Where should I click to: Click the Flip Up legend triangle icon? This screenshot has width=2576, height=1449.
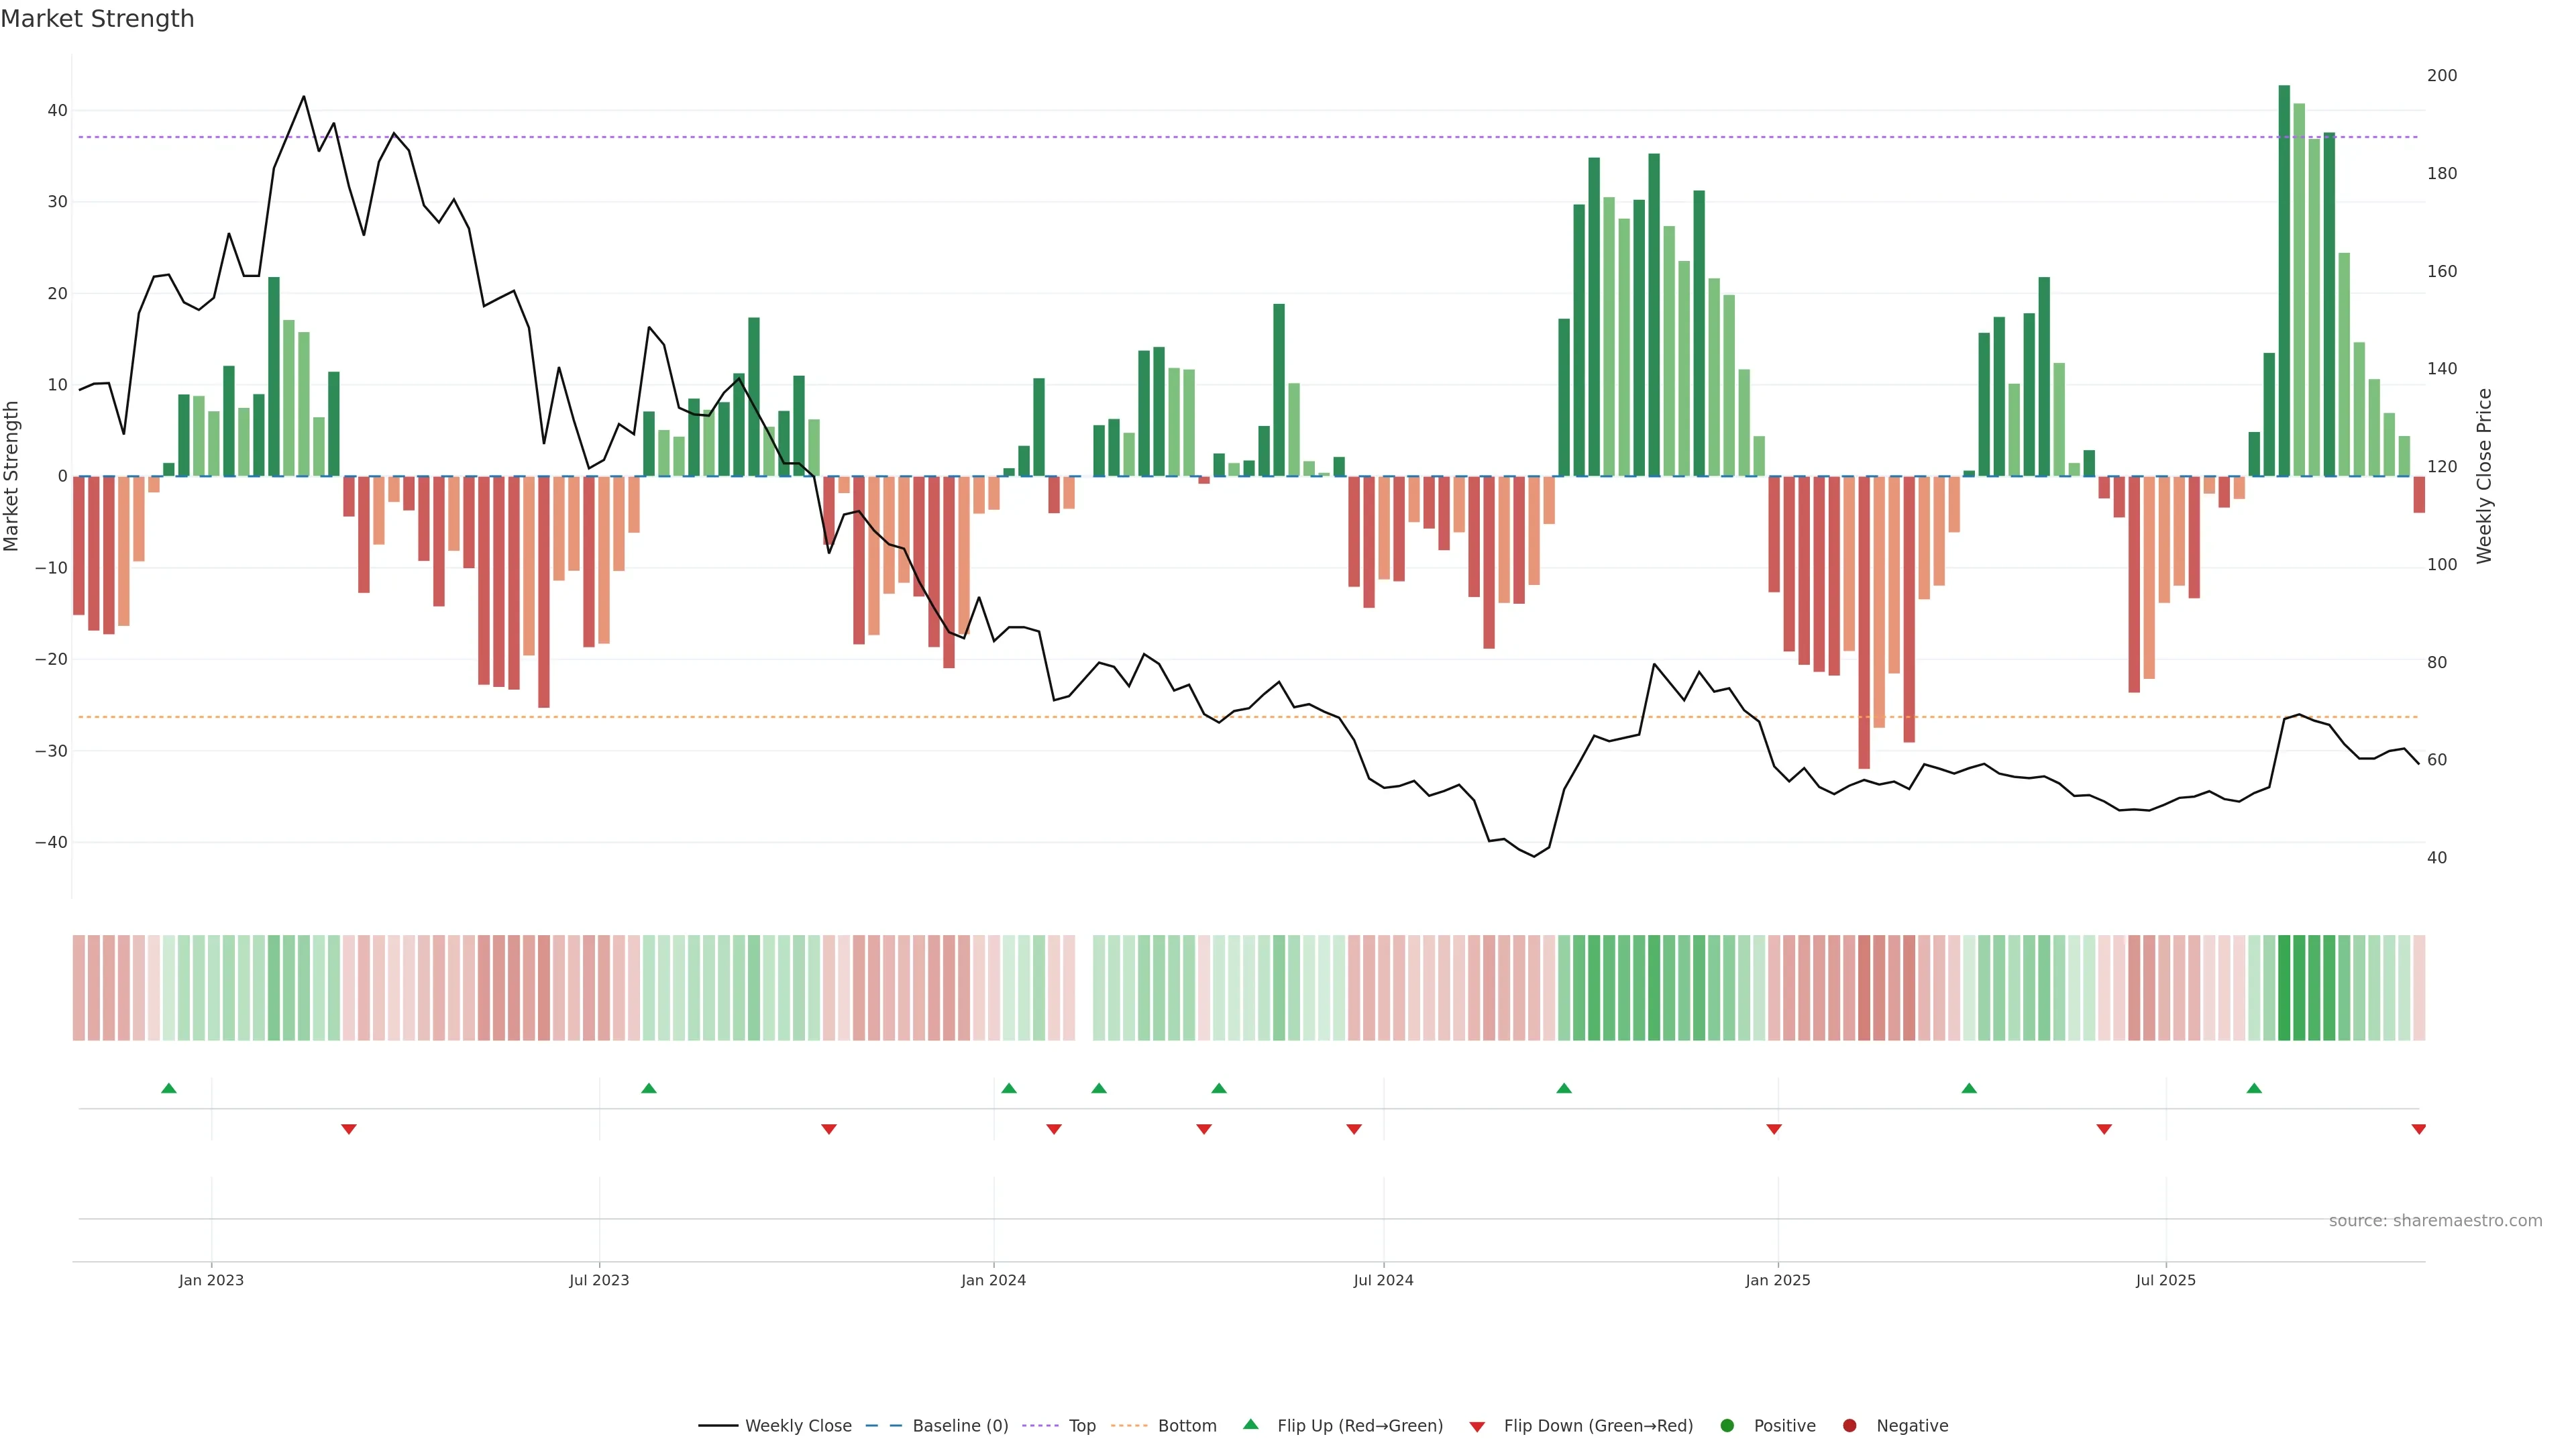1250,1424
